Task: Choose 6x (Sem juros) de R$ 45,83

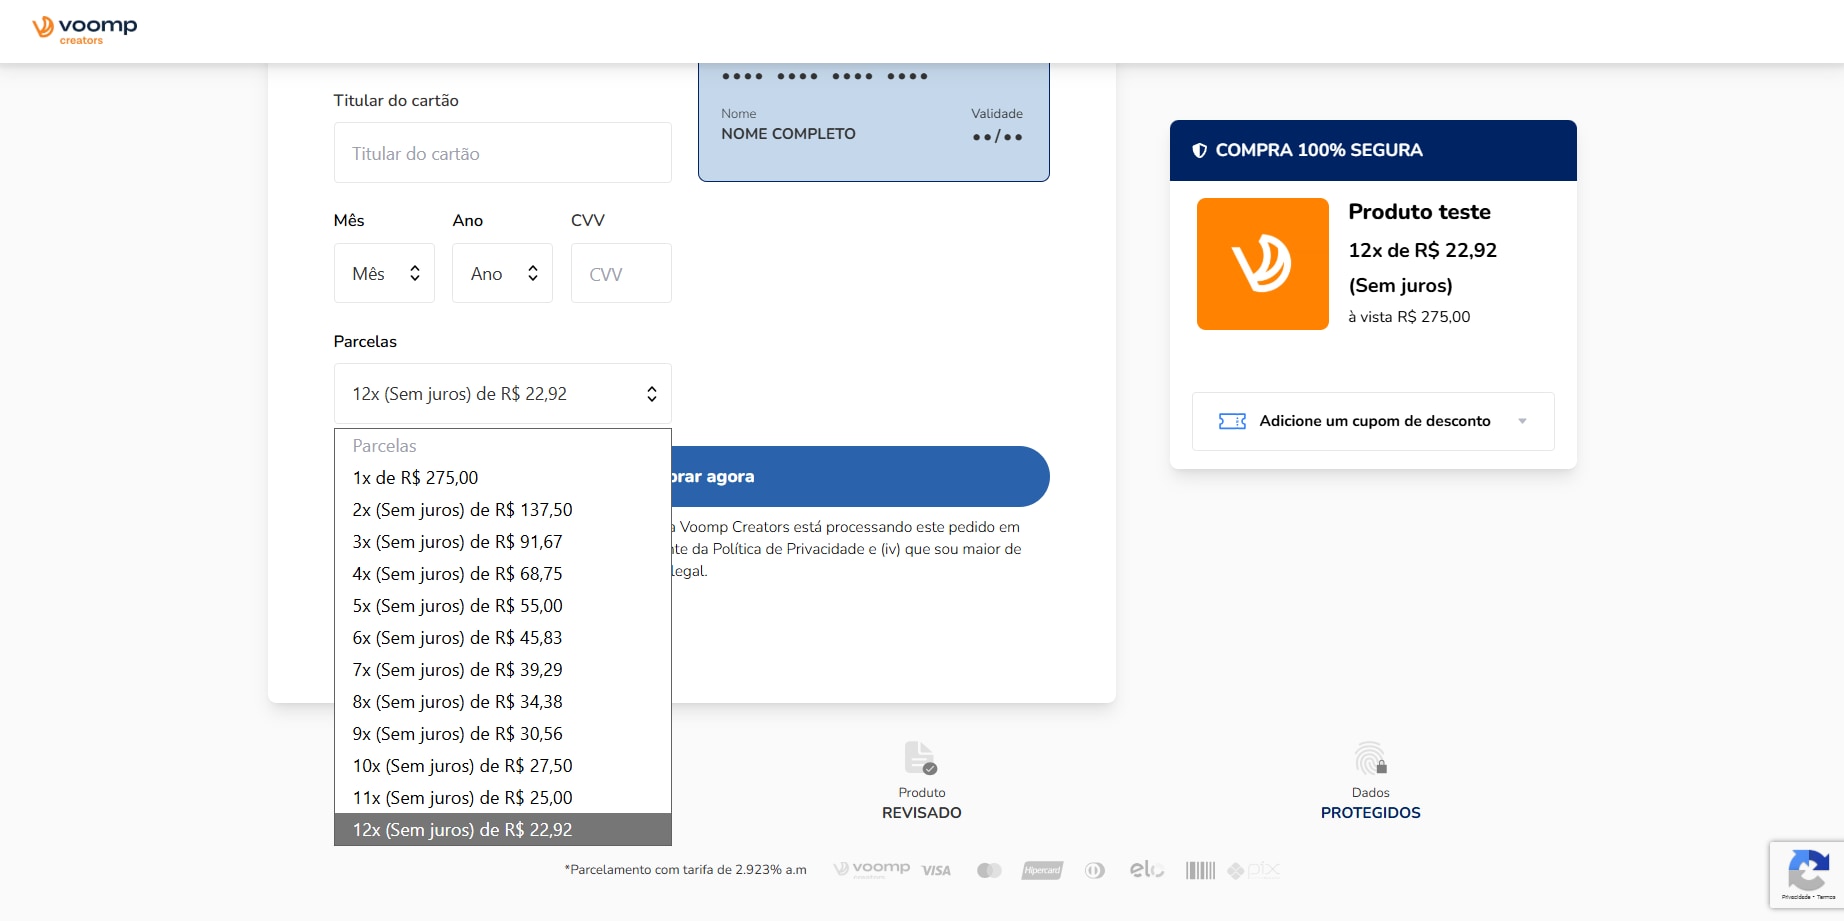Action: [x=457, y=638]
